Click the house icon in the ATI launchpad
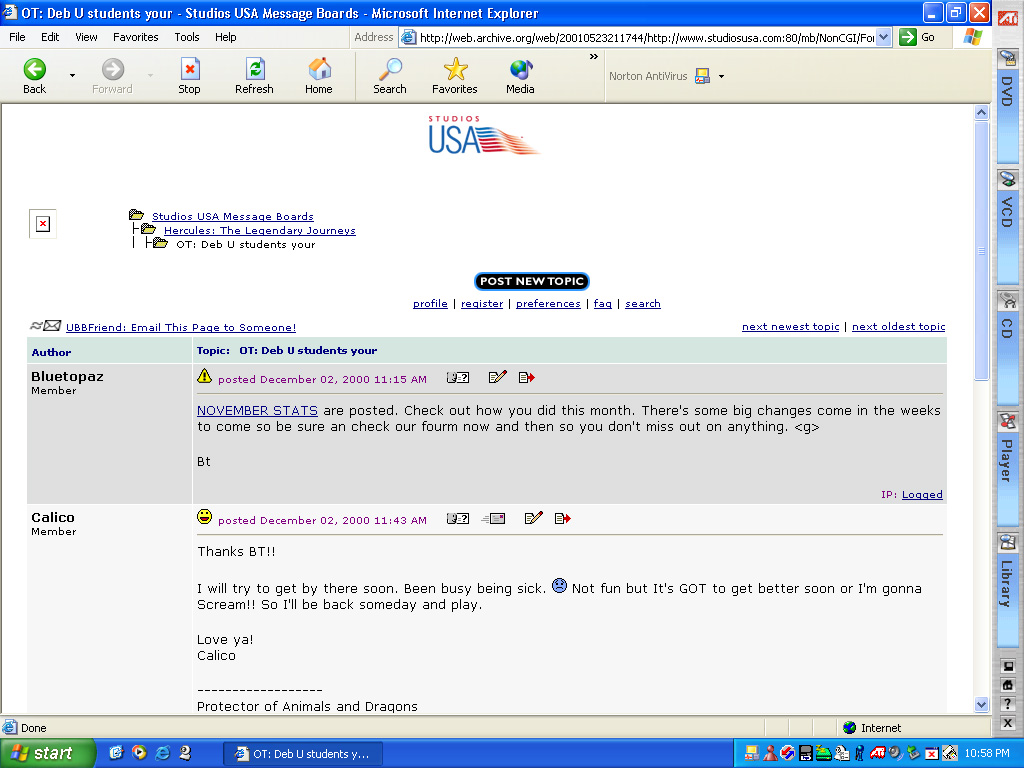The height and width of the screenshot is (768, 1024). pos(1008,685)
